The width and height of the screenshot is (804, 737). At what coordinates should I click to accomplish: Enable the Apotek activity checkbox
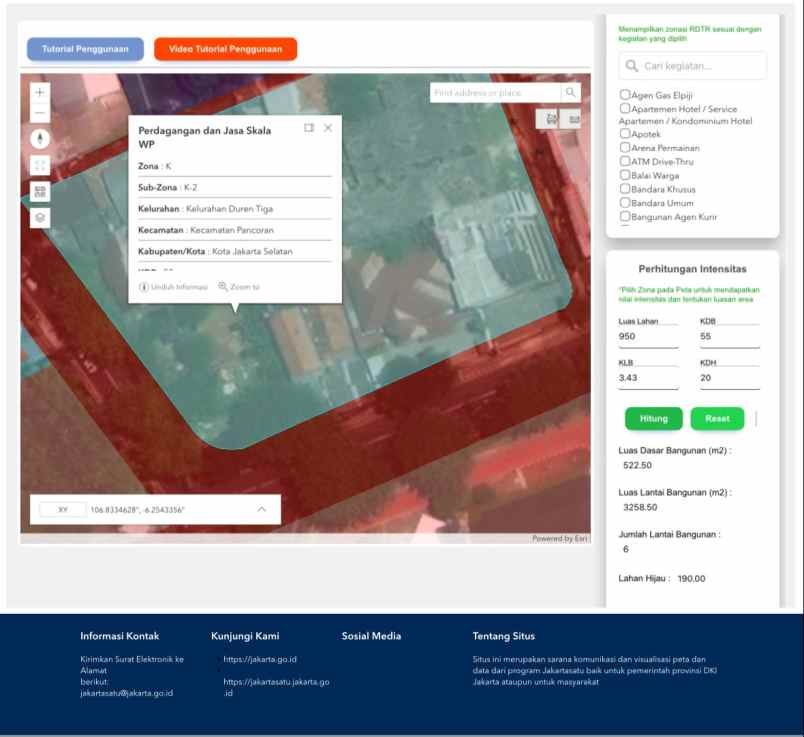(625, 133)
